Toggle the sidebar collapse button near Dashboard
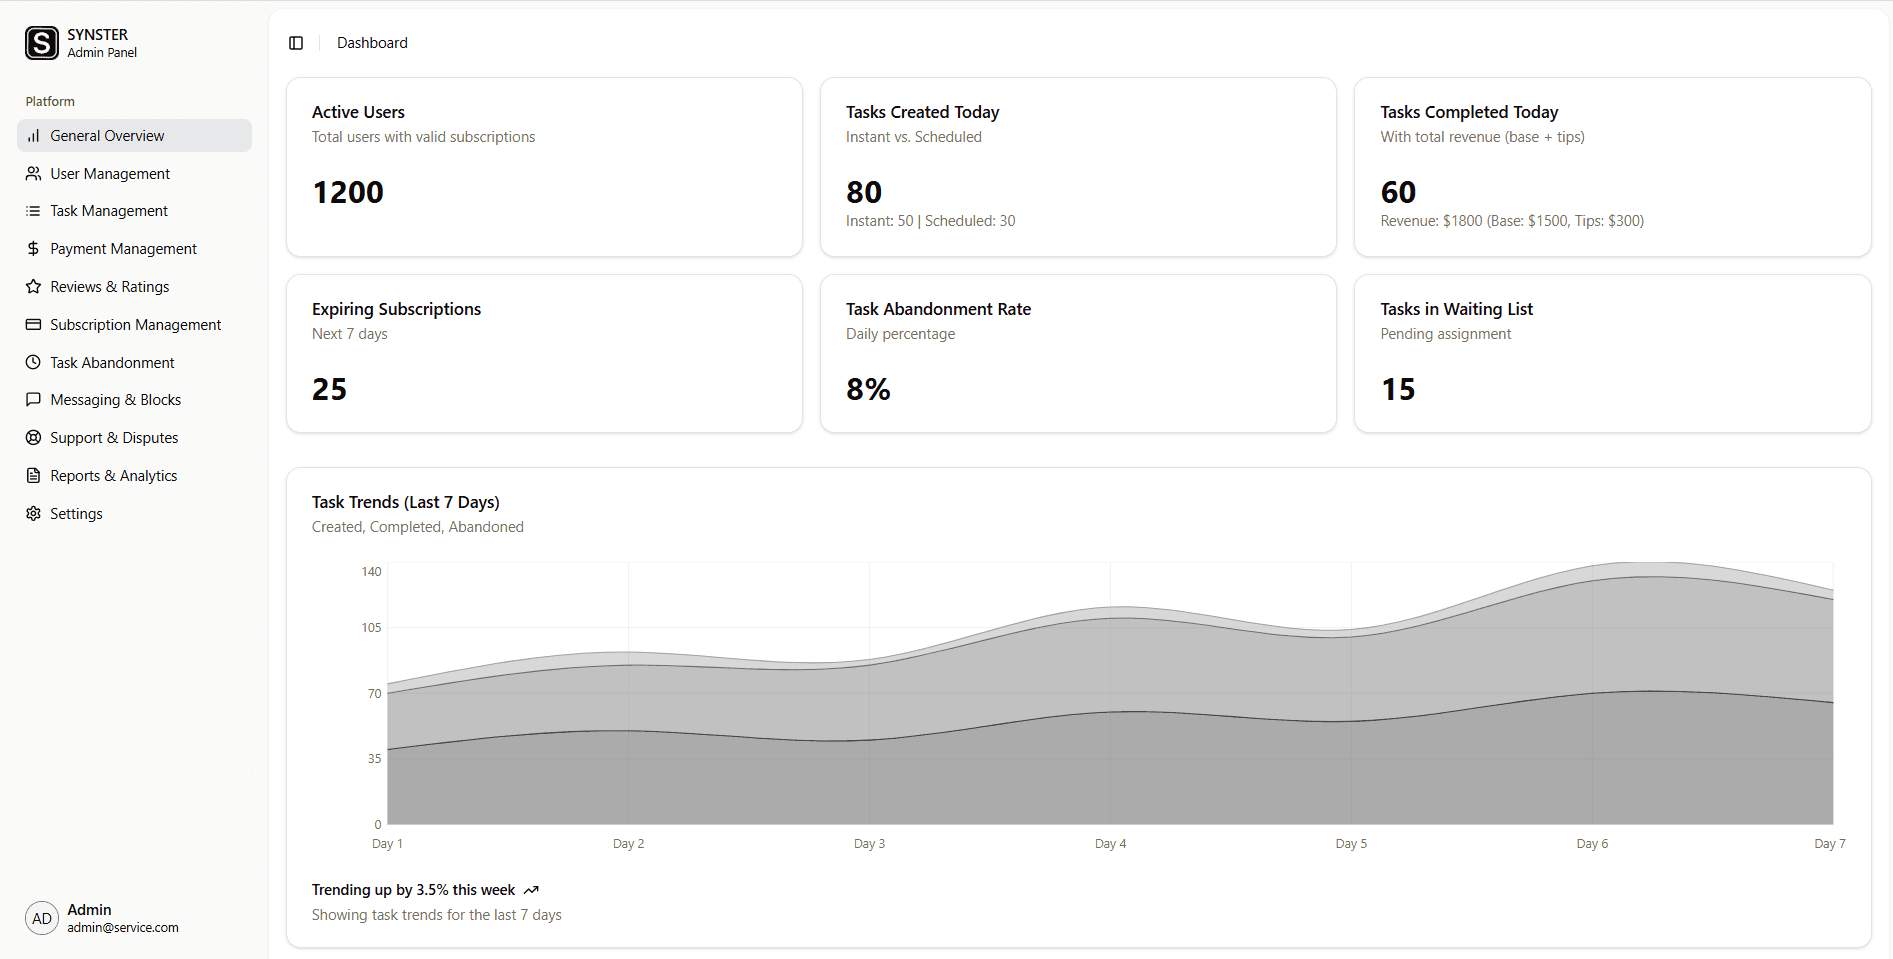 [296, 43]
